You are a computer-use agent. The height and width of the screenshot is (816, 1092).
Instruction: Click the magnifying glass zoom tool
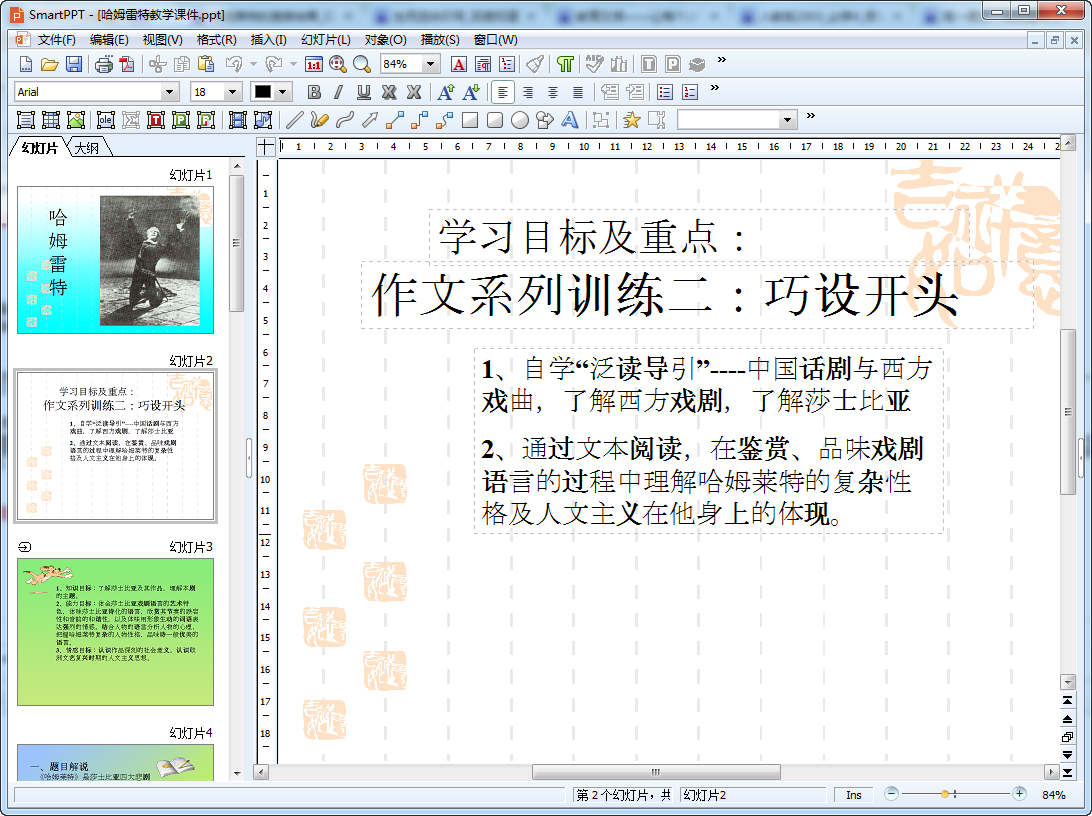click(361, 65)
